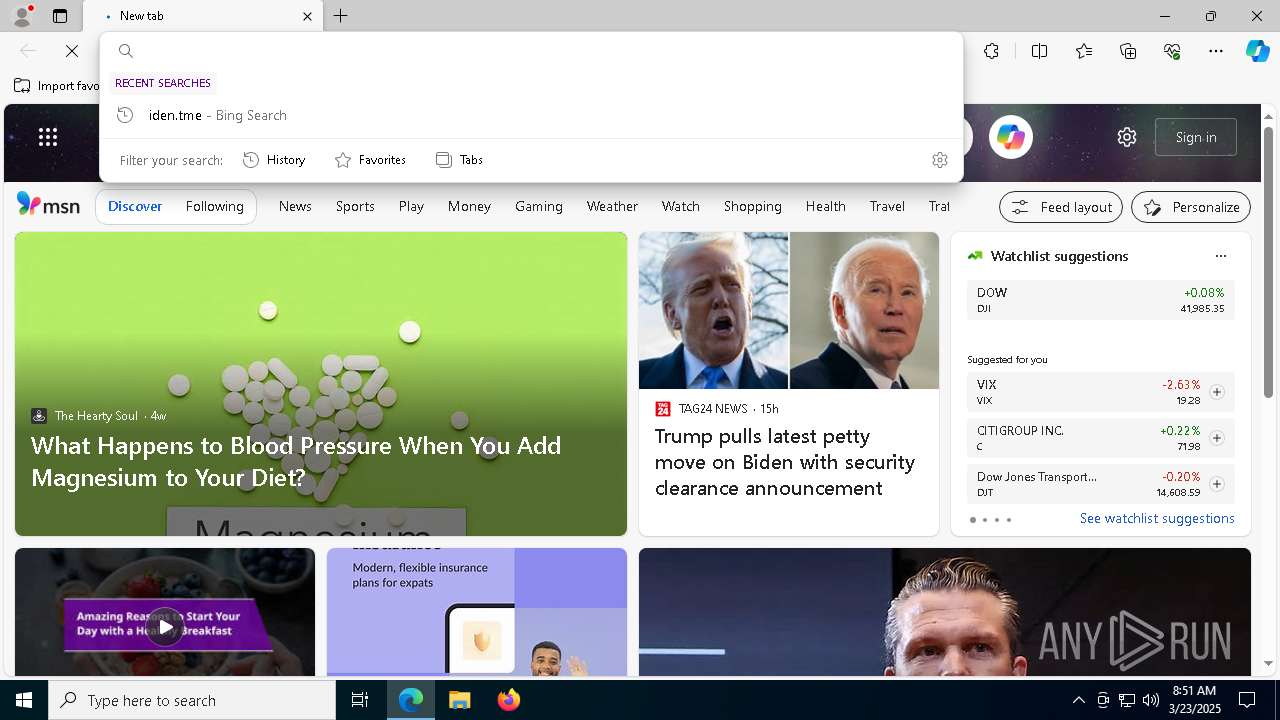The width and height of the screenshot is (1280, 720).
Task: Open the Travel category
Action: click(887, 206)
